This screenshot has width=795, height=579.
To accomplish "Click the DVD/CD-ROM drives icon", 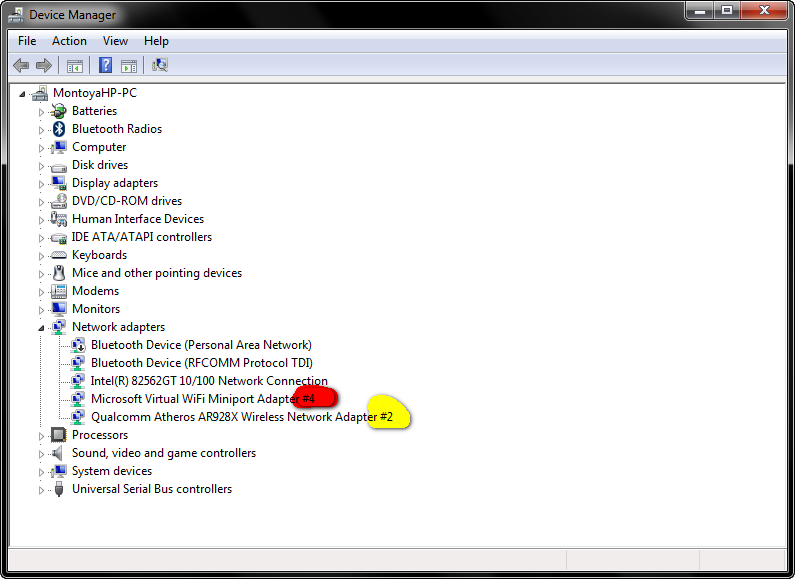I will click(59, 201).
